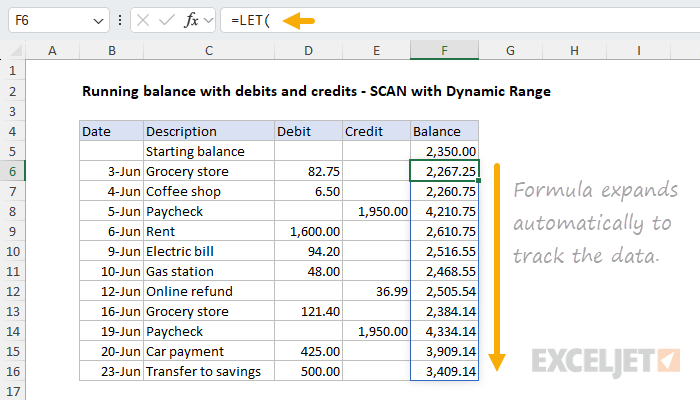This screenshot has height=400, width=700.
Task: Select row 4 header
Action: tap(12, 131)
